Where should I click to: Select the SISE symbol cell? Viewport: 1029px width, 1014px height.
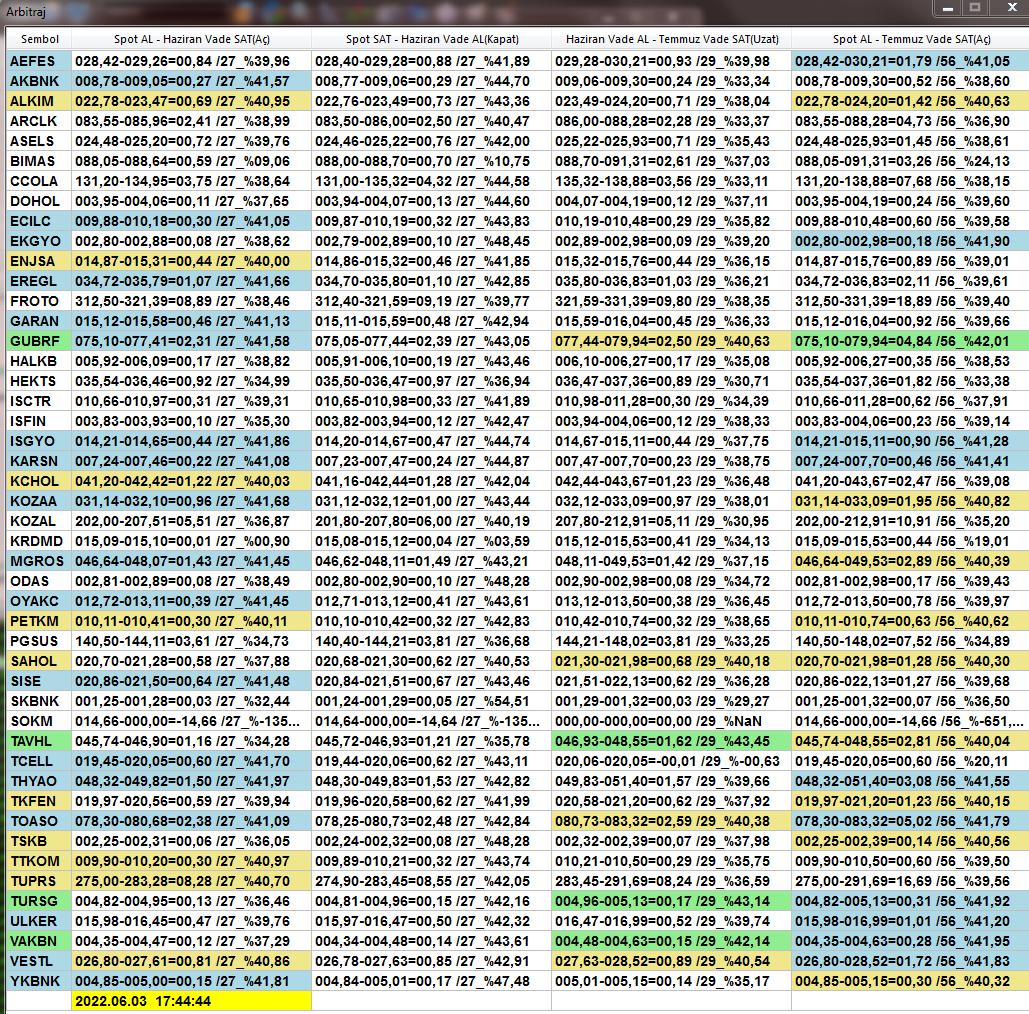pyautogui.click(x=39, y=682)
